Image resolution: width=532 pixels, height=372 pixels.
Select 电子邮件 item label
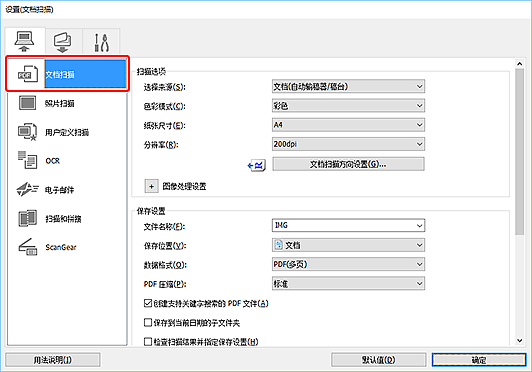pyautogui.click(x=59, y=190)
